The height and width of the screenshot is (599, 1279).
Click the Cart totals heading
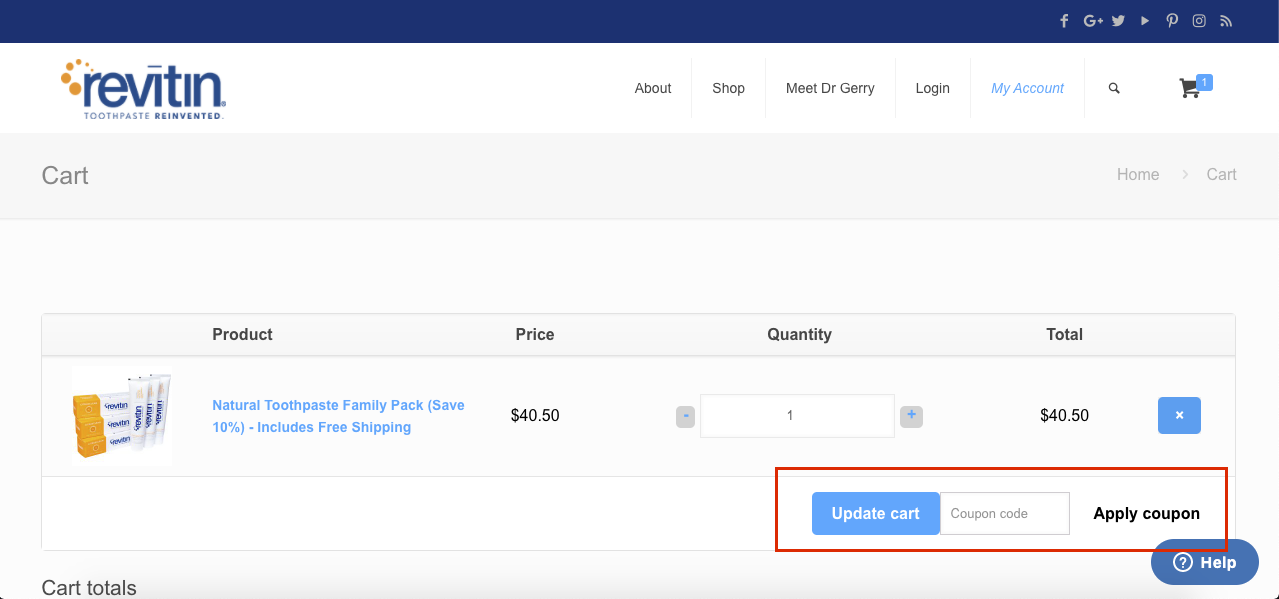coord(89,587)
